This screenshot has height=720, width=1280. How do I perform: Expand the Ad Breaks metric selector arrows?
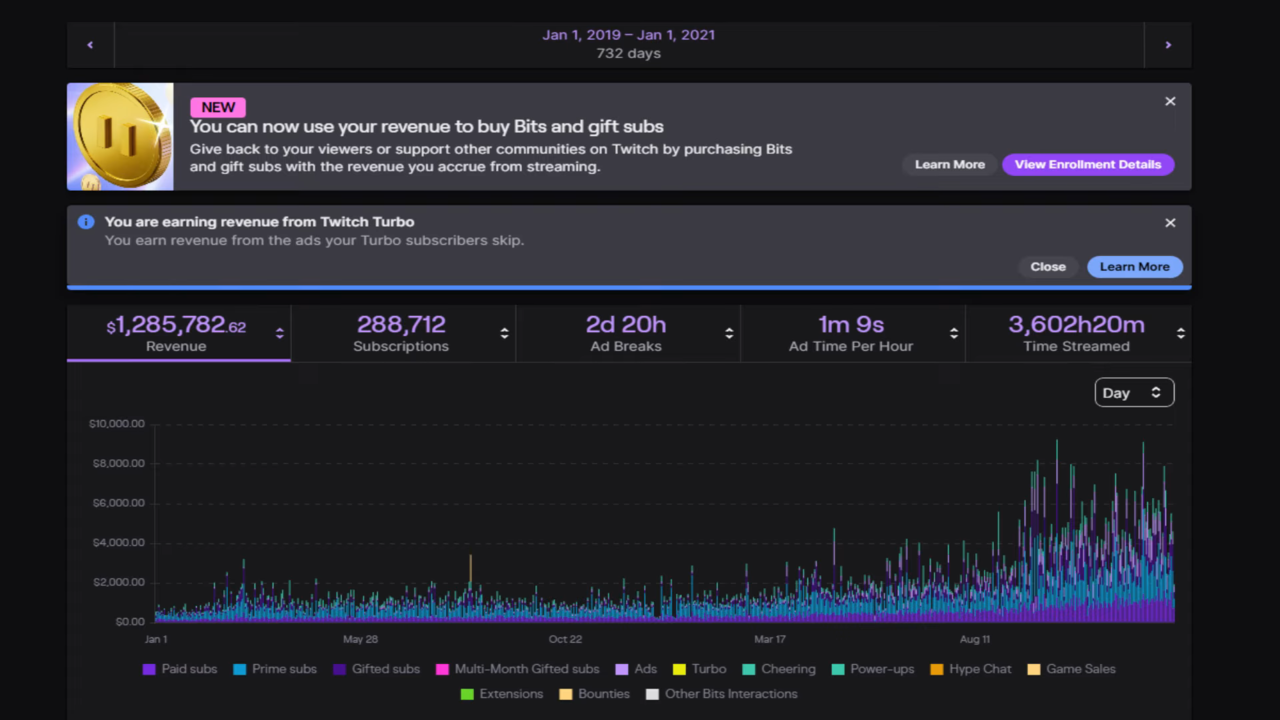pos(729,334)
